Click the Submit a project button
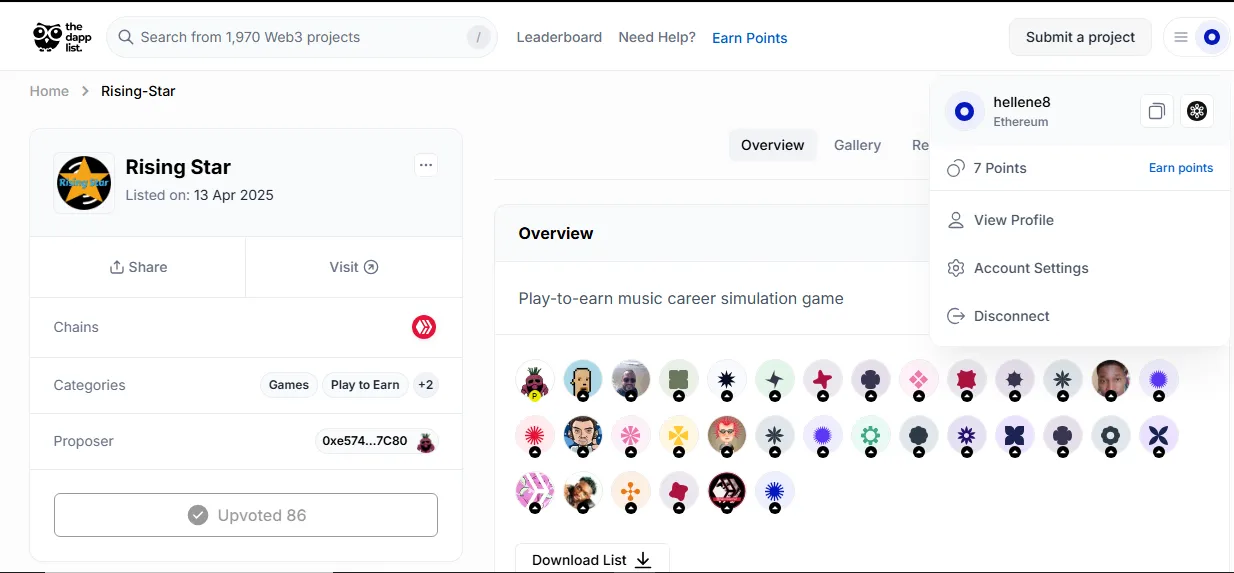The width and height of the screenshot is (1234, 573). 1080,37
